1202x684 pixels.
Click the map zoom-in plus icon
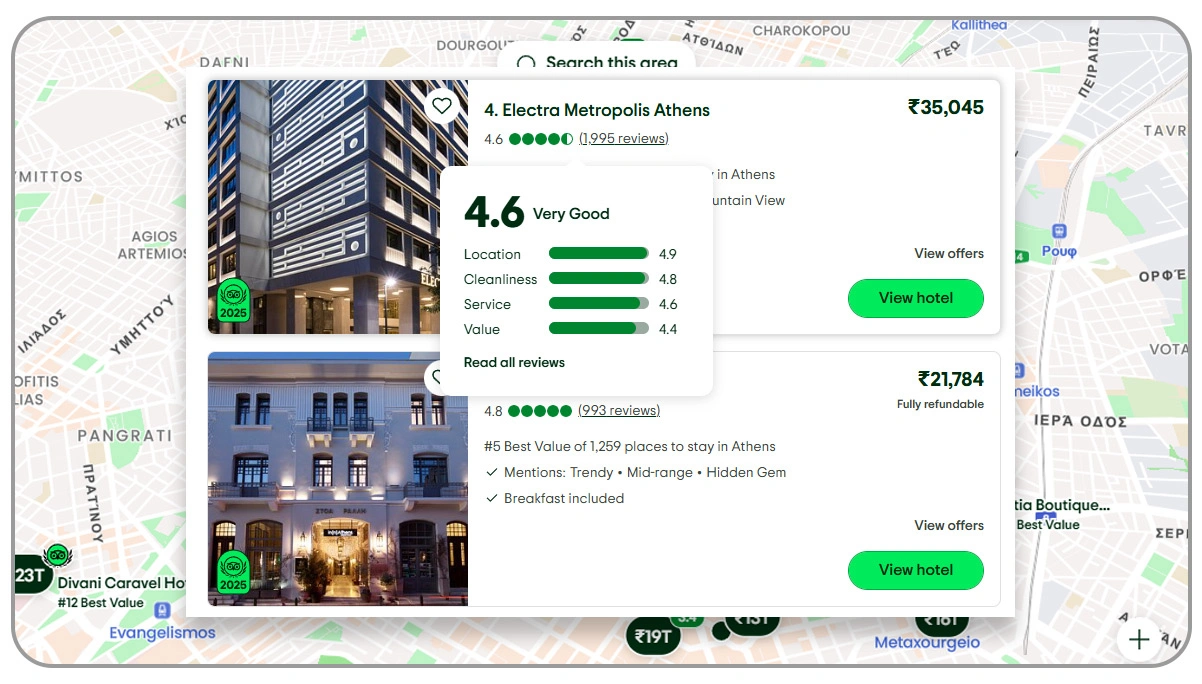click(x=1139, y=639)
